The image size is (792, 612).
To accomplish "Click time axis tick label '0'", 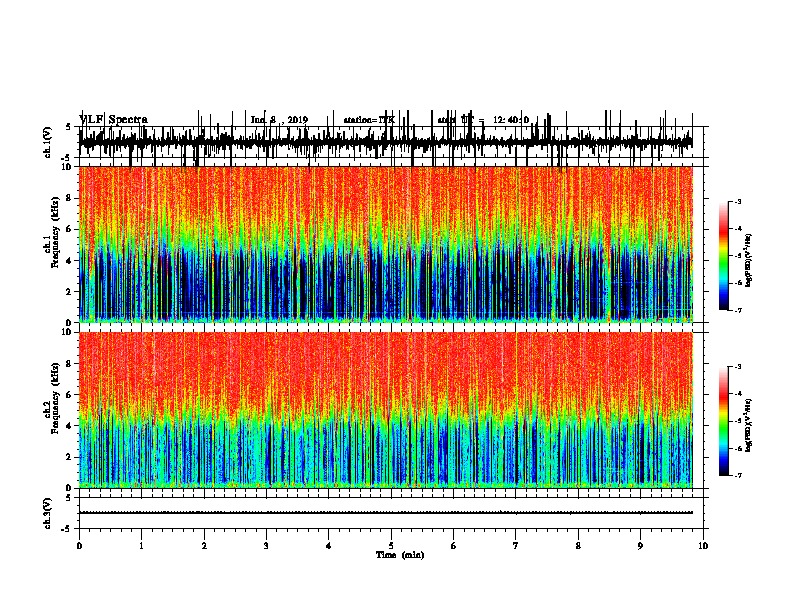I will pyautogui.click(x=79, y=546).
